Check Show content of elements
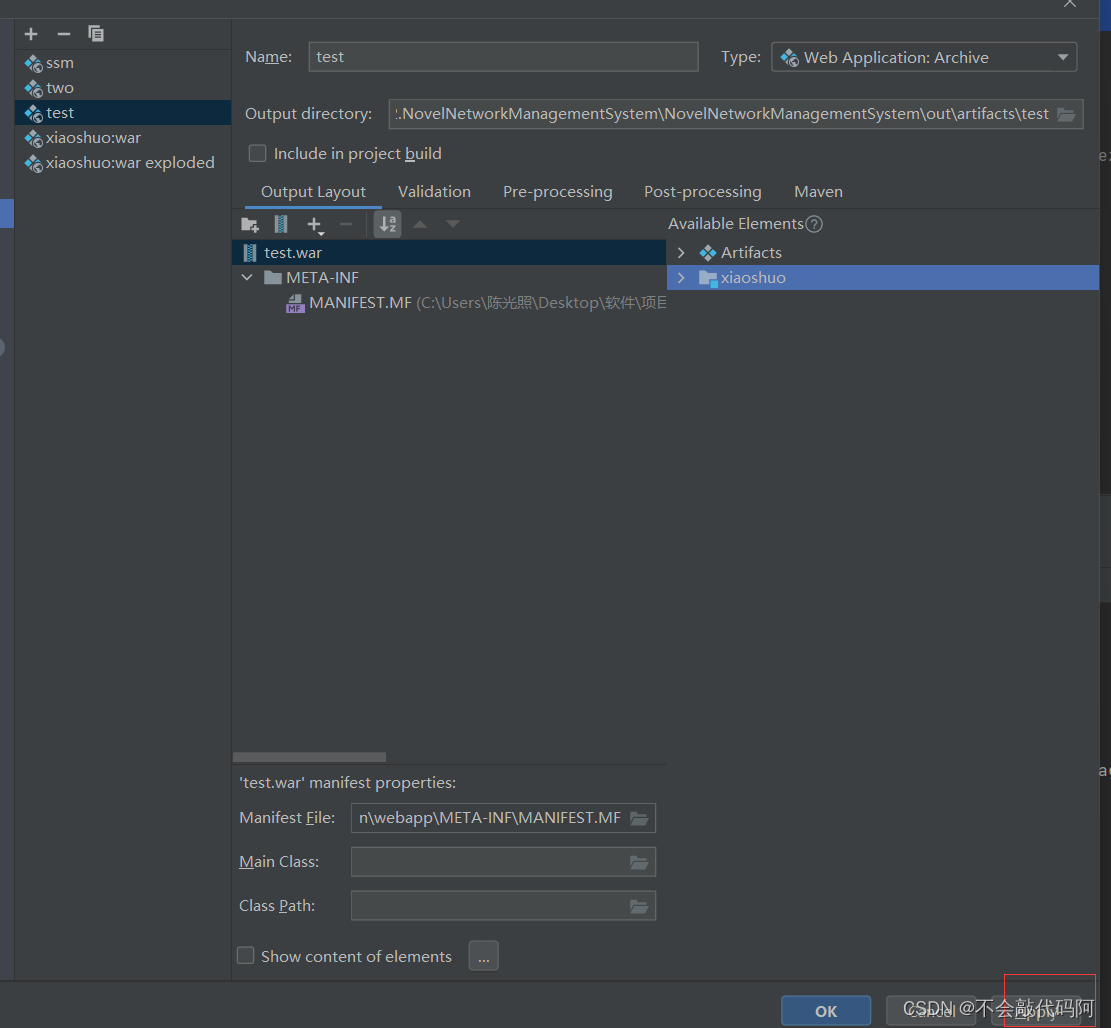 [x=246, y=956]
